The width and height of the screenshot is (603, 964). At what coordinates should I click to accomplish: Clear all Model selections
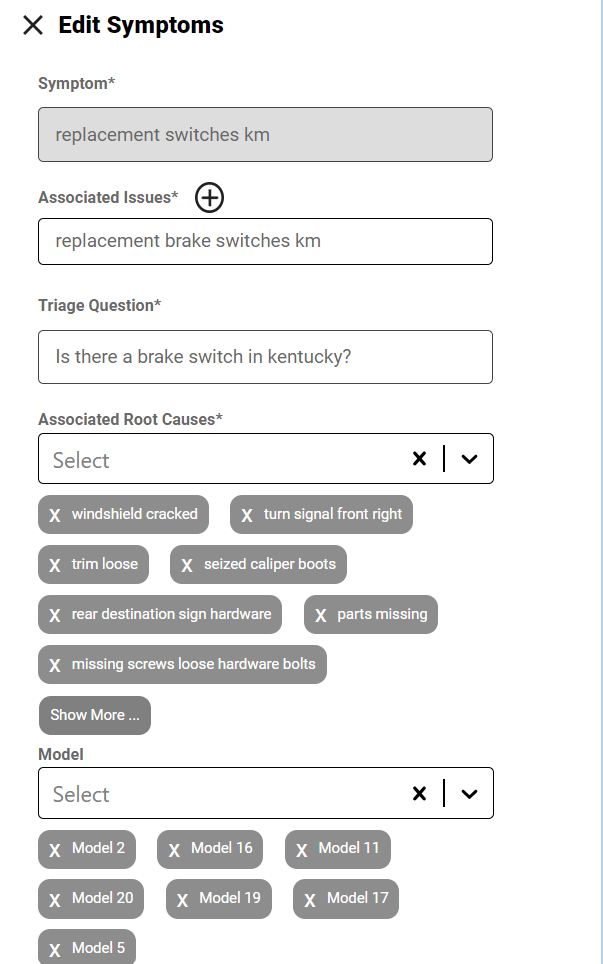point(419,793)
